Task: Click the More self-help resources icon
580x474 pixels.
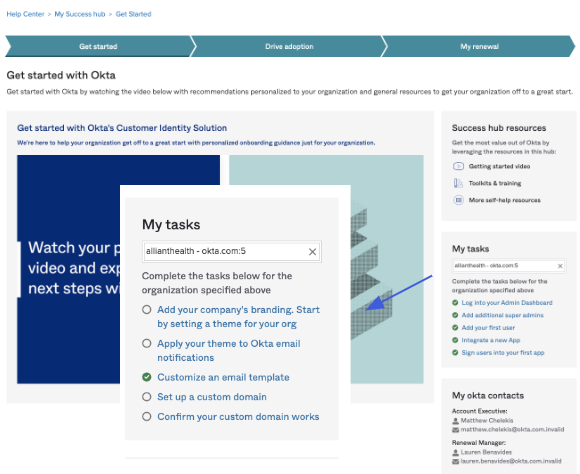Action: coord(458,200)
